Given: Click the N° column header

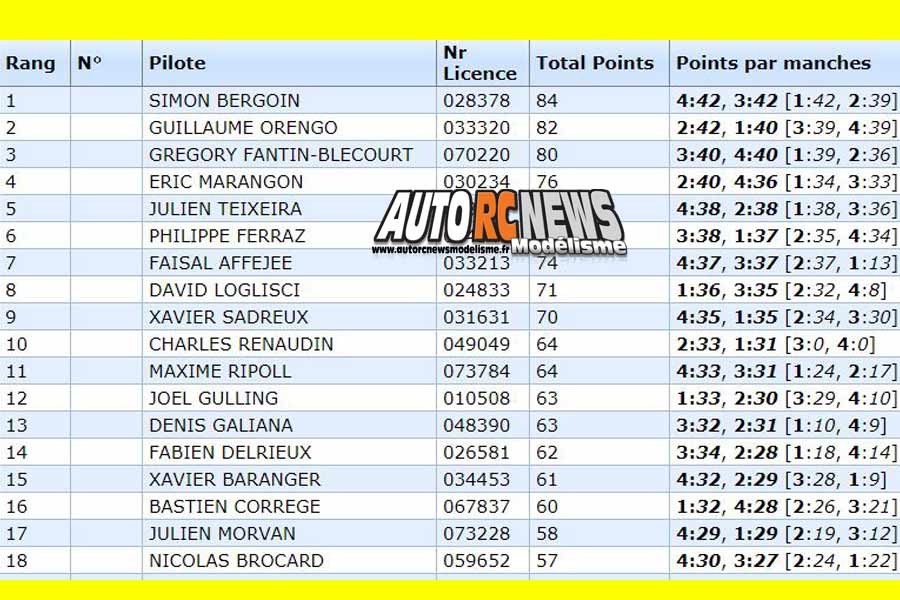Looking at the screenshot, I should tap(90, 63).
